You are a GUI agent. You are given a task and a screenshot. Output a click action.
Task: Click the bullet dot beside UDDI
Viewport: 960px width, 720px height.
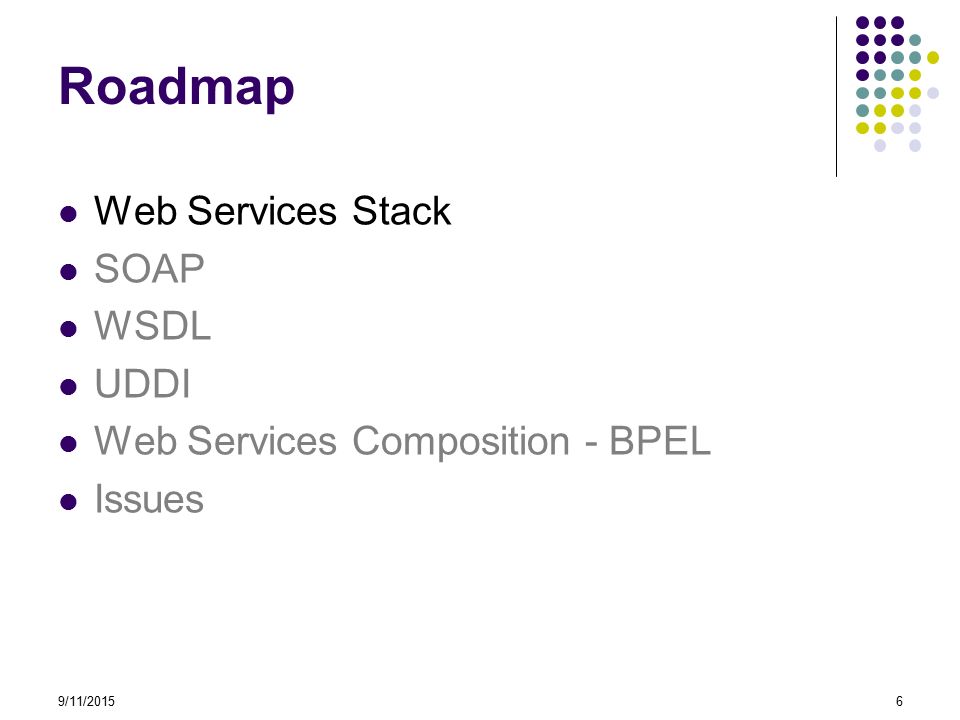pyautogui.click(x=69, y=386)
